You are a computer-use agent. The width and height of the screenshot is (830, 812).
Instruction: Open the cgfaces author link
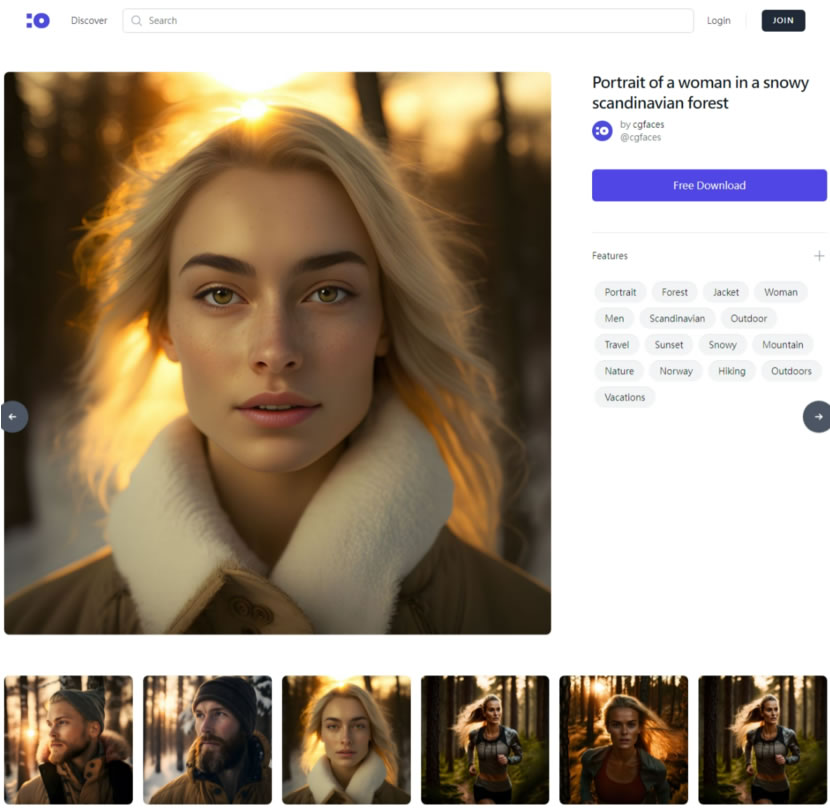(648, 124)
